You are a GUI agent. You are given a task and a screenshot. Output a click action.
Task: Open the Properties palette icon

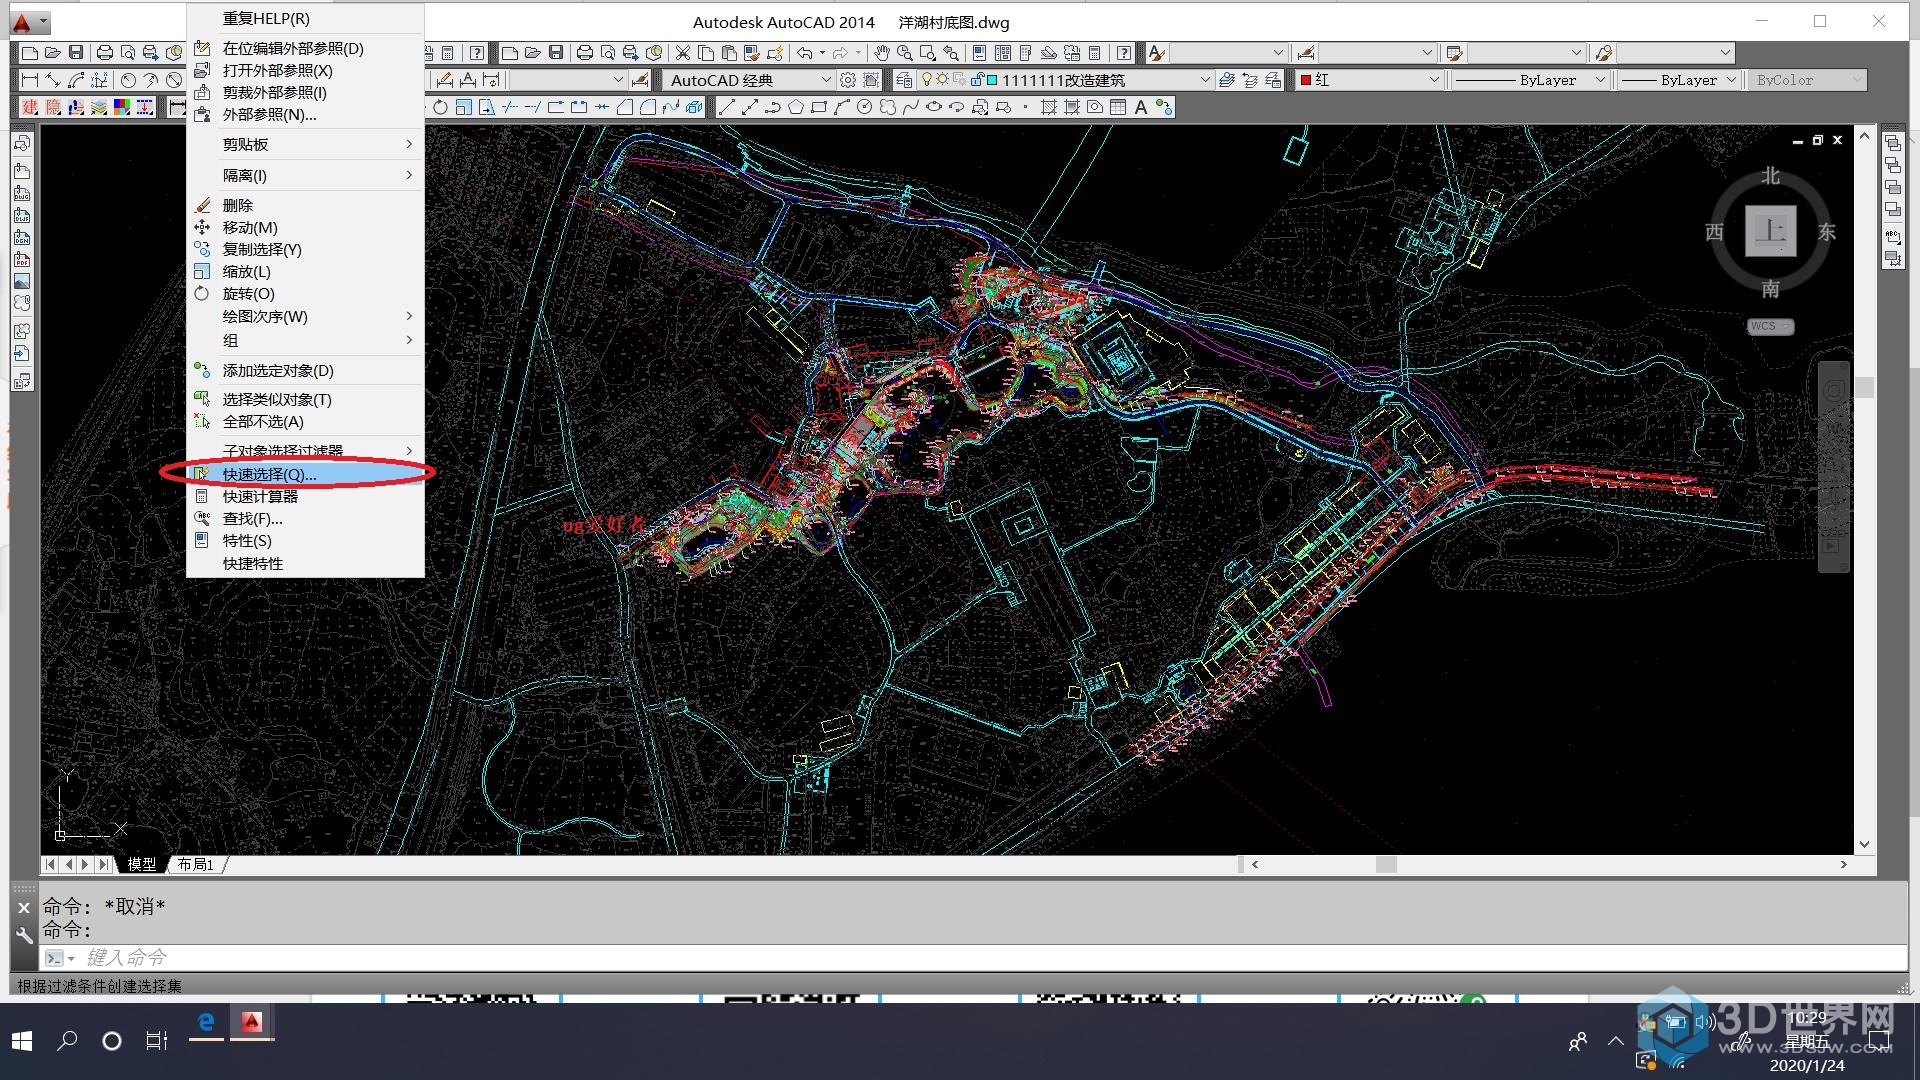tap(979, 53)
